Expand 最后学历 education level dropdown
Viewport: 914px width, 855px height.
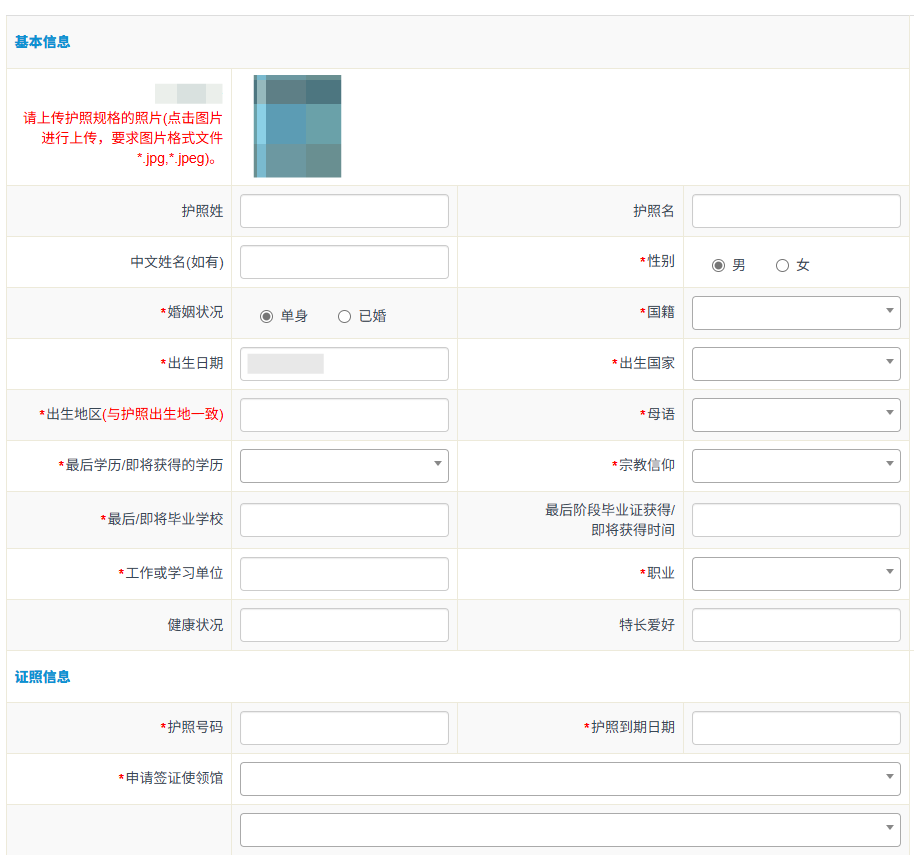[x=344, y=466]
